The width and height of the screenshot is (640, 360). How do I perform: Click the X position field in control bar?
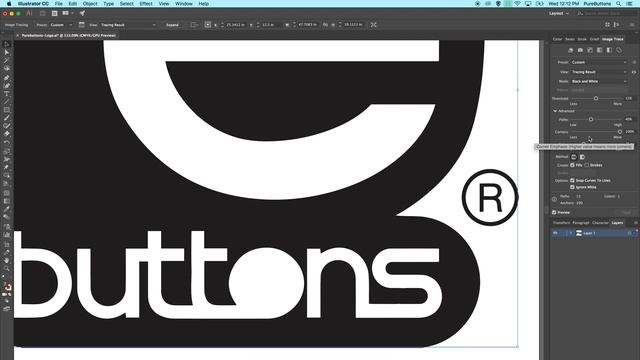236,25
